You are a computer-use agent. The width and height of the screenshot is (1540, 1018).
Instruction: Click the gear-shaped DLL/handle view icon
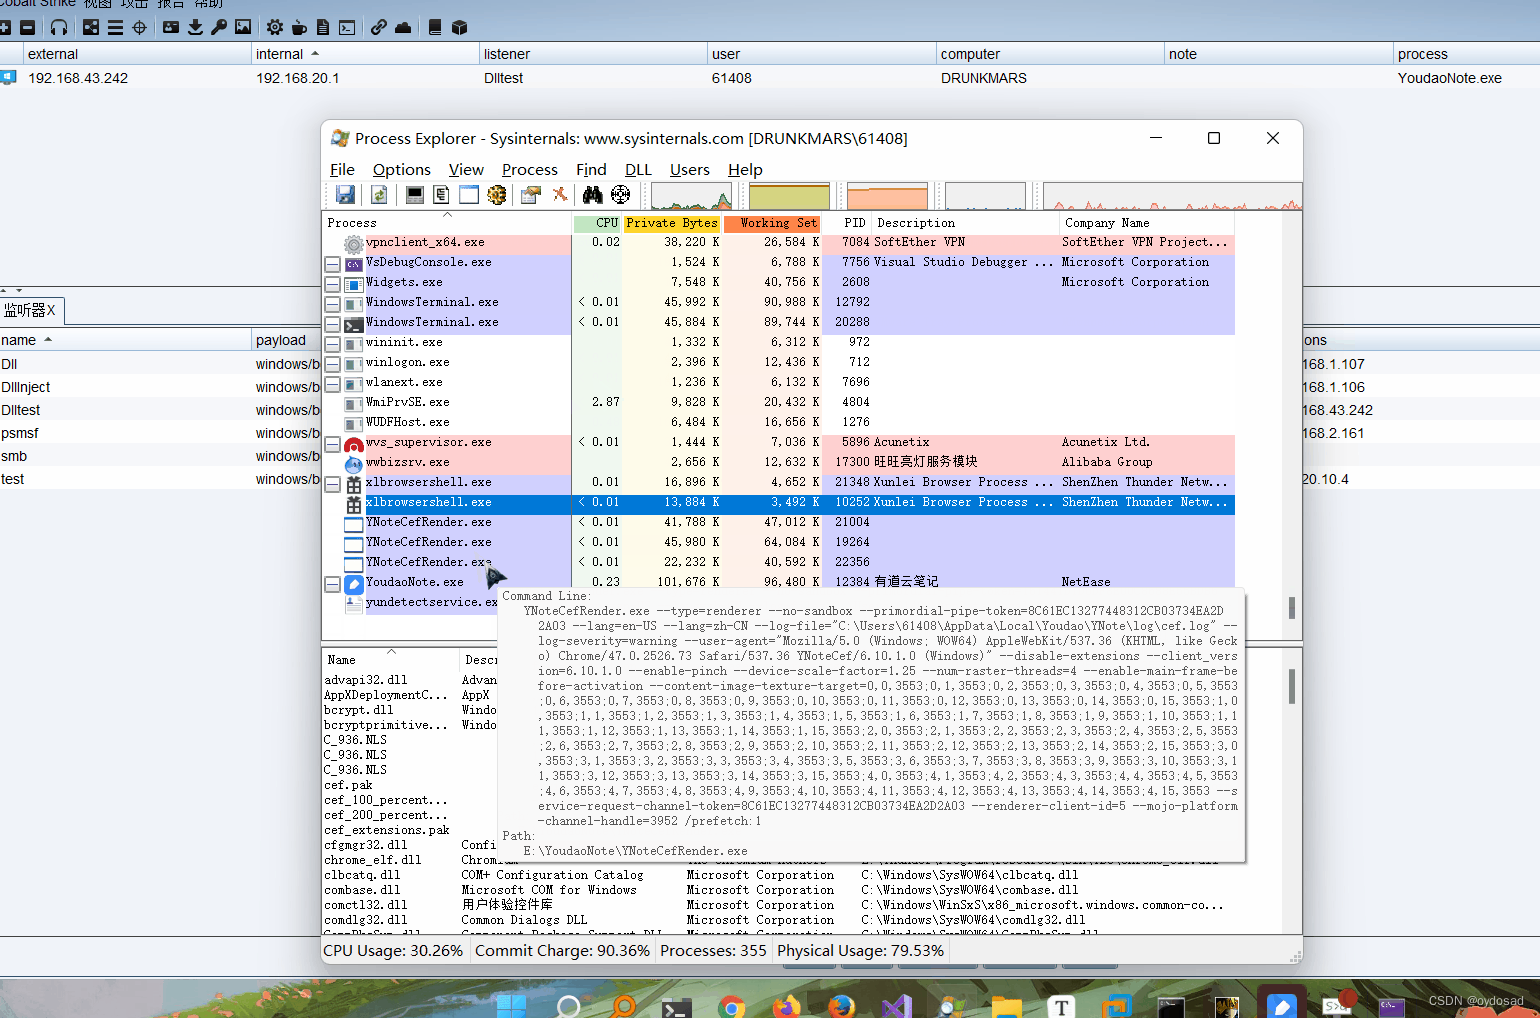click(x=497, y=195)
